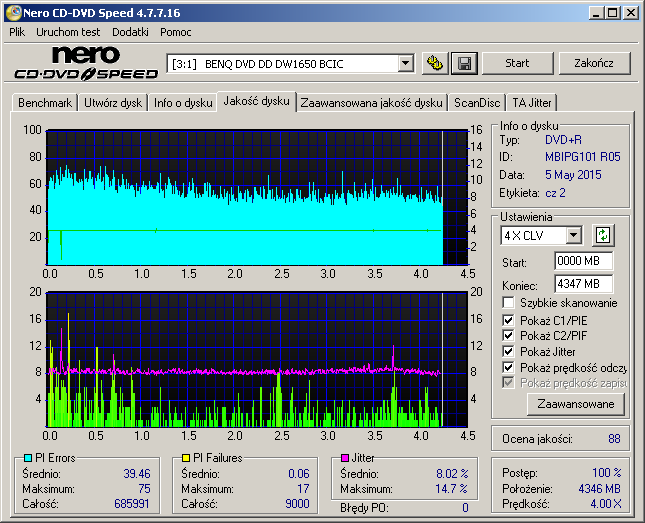Click Jitter Średnio value 8.02 %

point(452,474)
